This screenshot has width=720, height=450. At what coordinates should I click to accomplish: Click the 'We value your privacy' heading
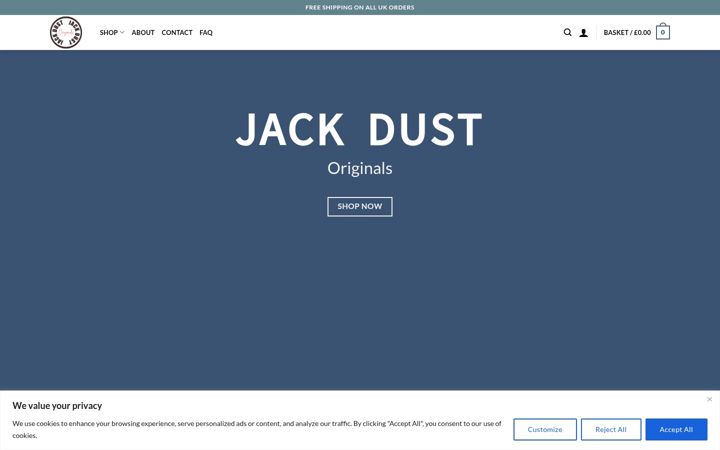coord(57,405)
